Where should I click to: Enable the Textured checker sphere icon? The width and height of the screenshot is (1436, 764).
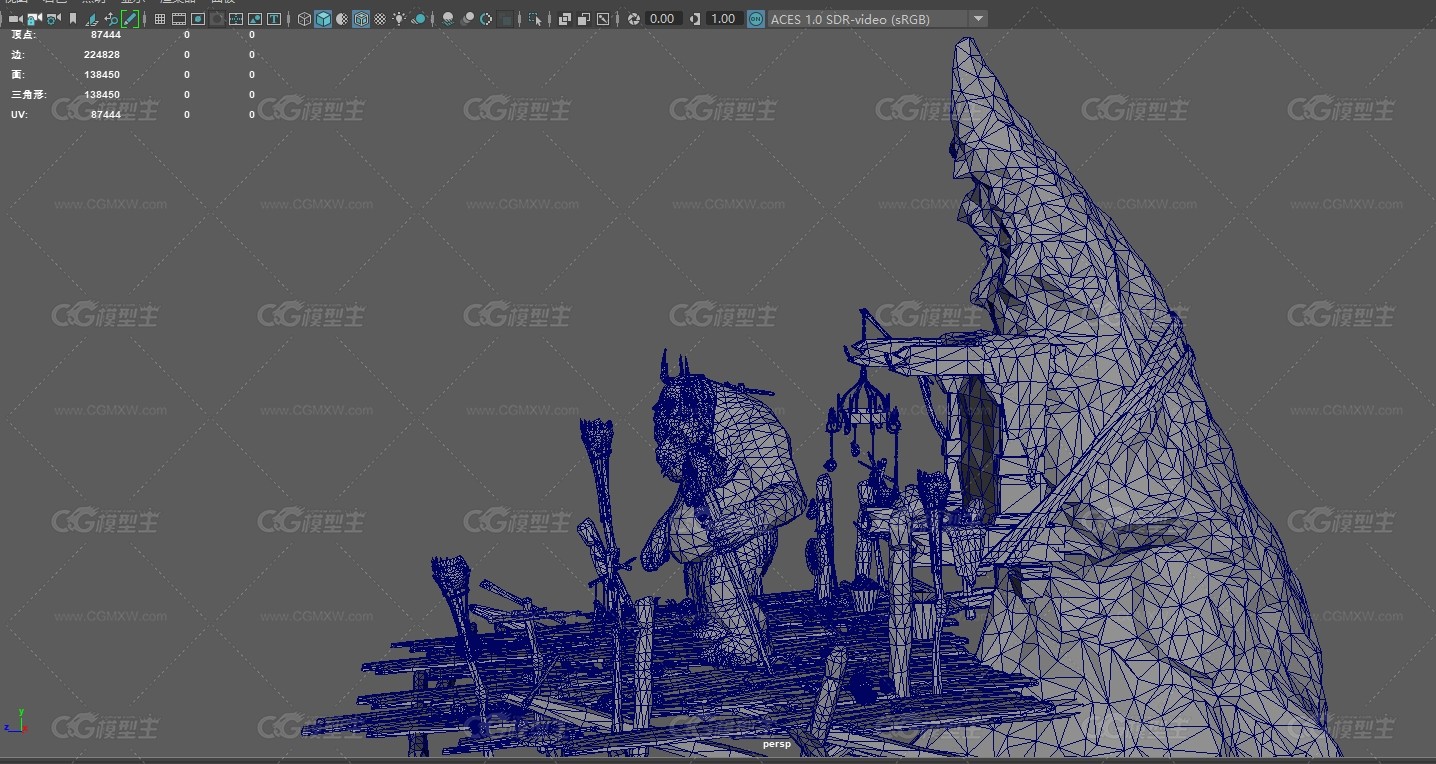coord(380,19)
